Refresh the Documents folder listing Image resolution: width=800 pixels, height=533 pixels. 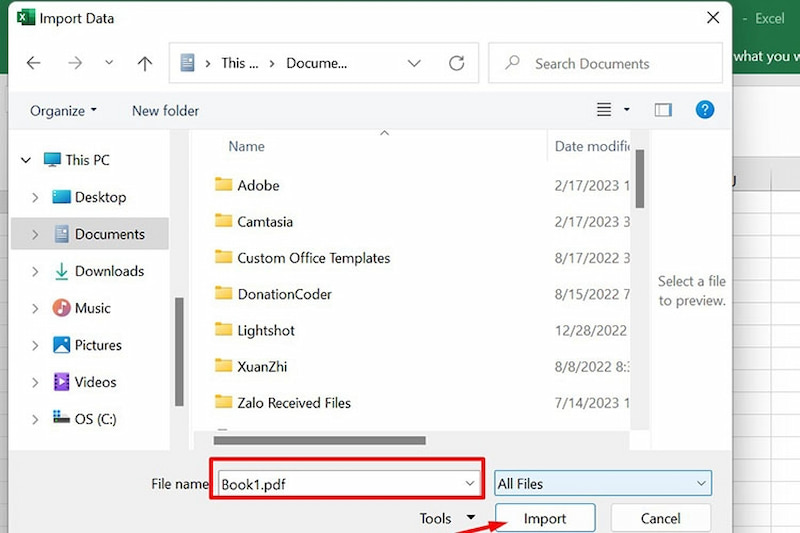(457, 63)
